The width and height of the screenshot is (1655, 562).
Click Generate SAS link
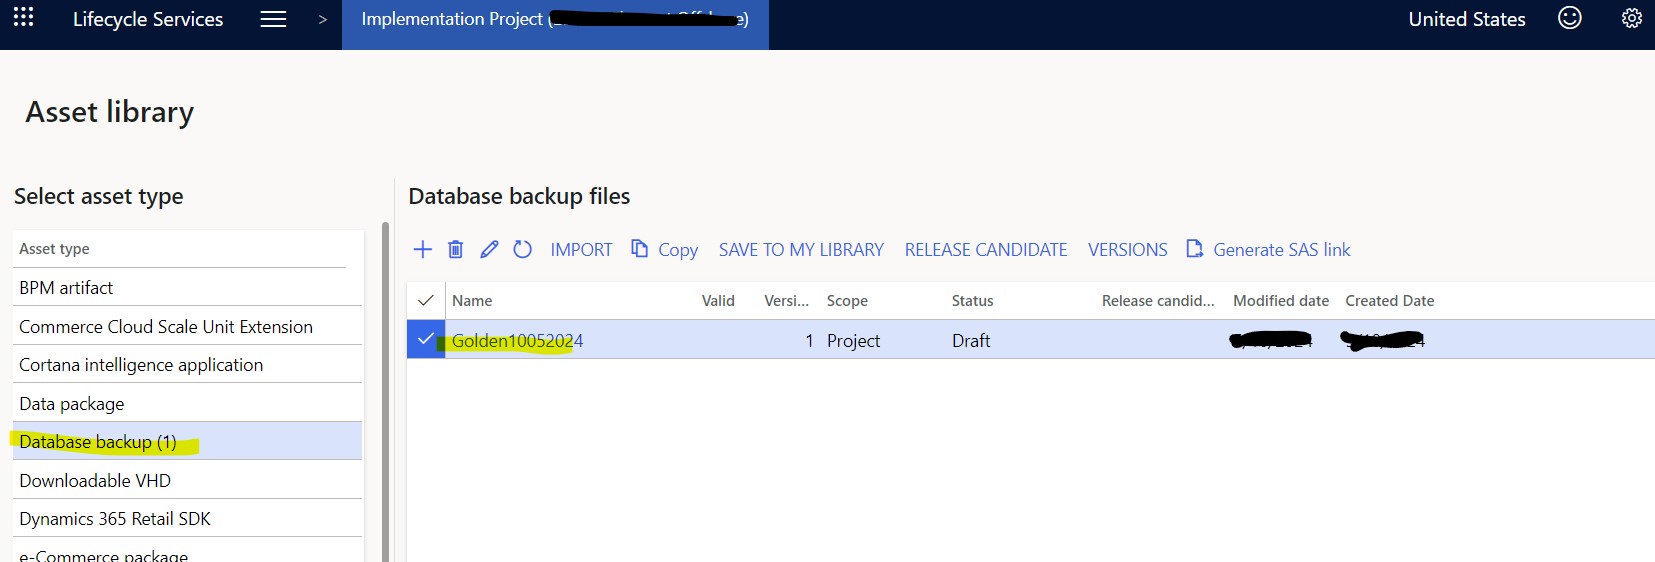[1268, 250]
